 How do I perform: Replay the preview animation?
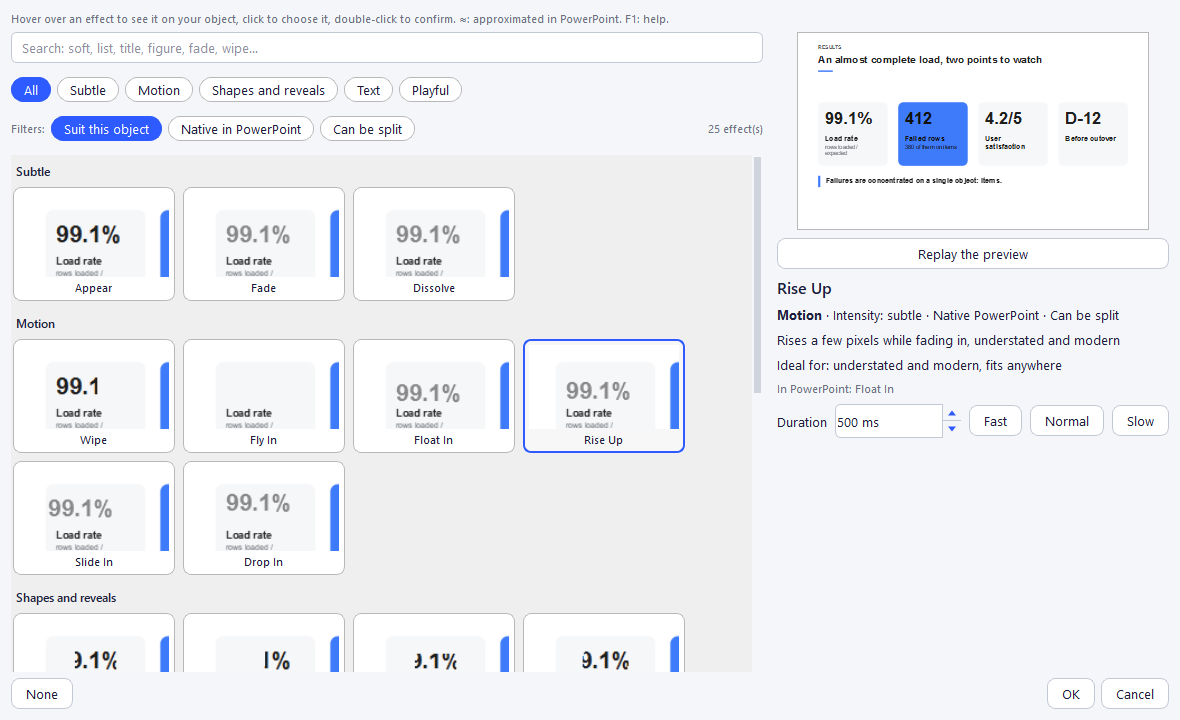[x=973, y=254]
